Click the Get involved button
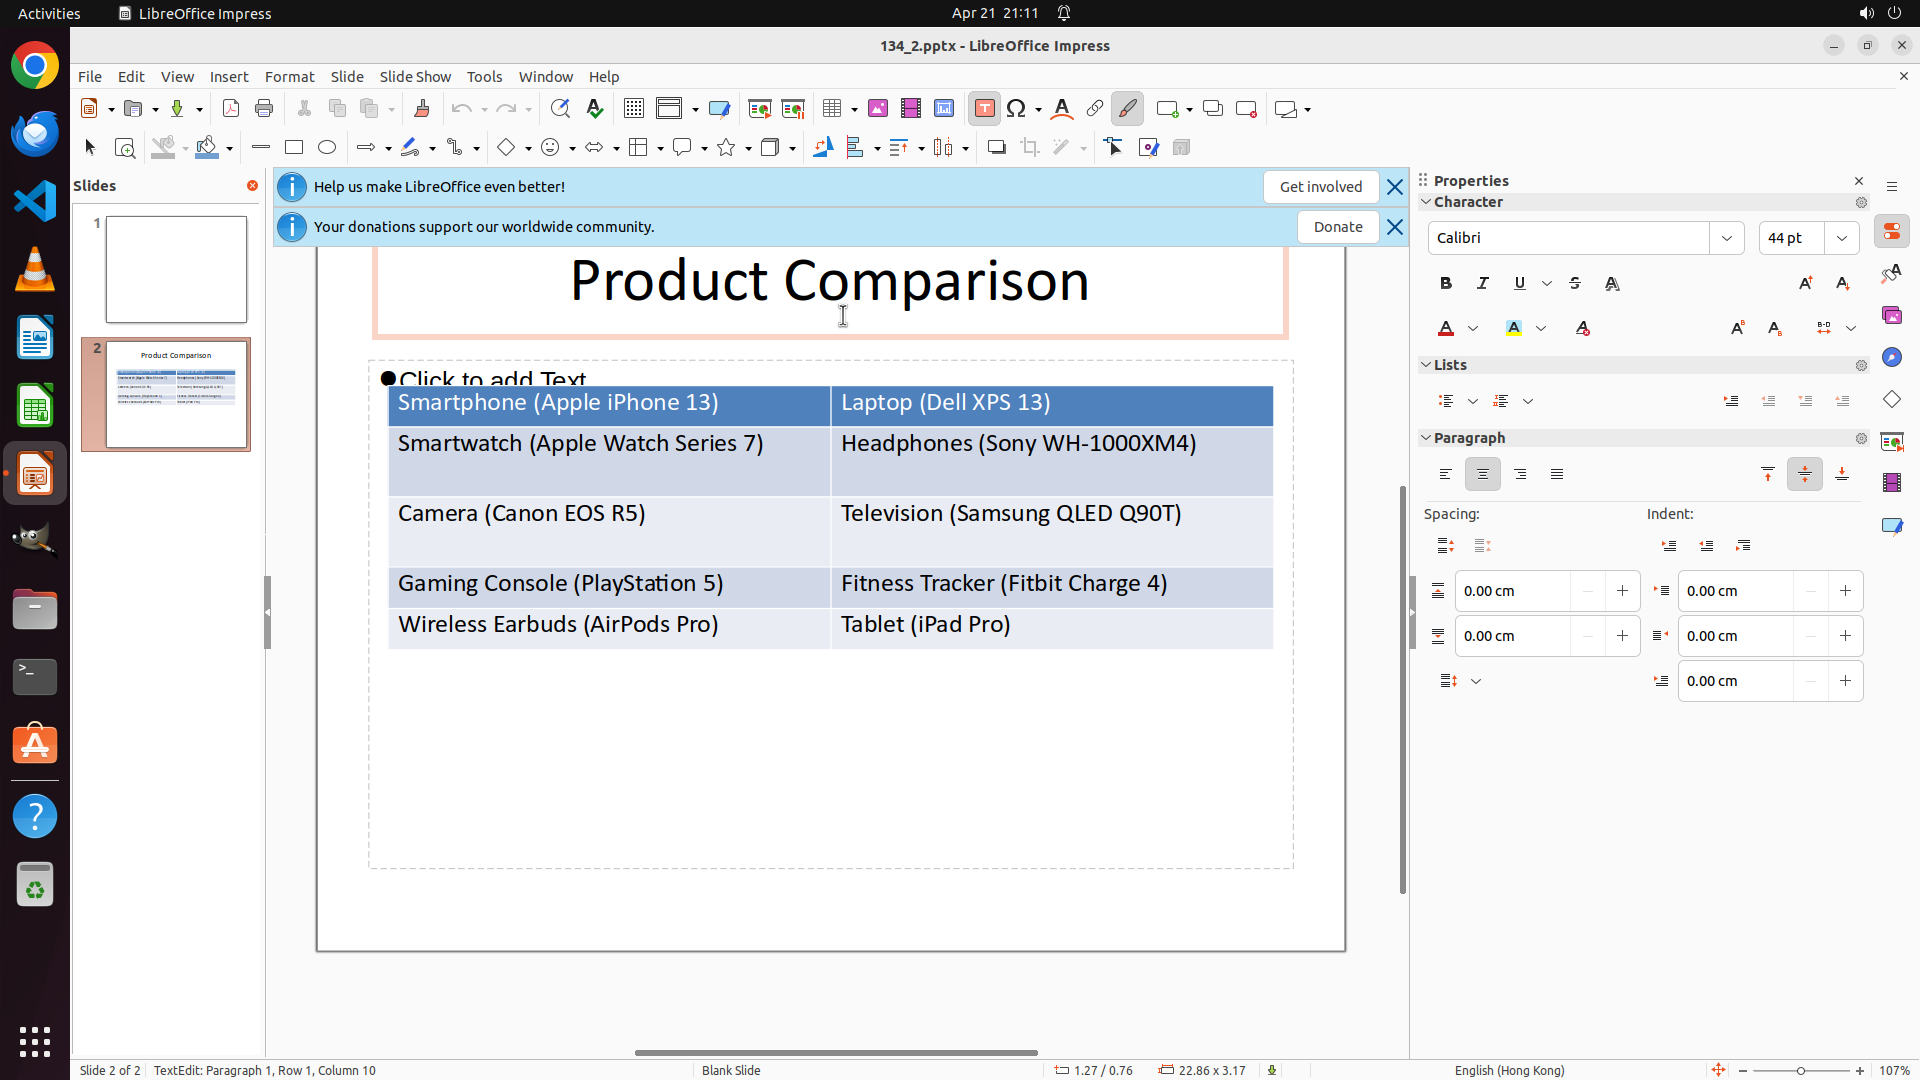This screenshot has height=1080, width=1920. coord(1320,187)
